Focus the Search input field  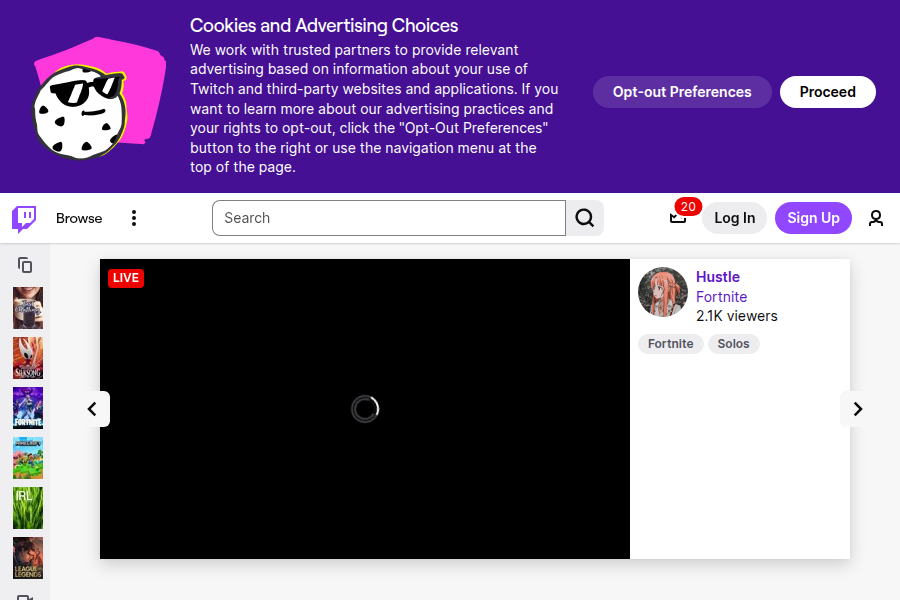[x=389, y=218]
